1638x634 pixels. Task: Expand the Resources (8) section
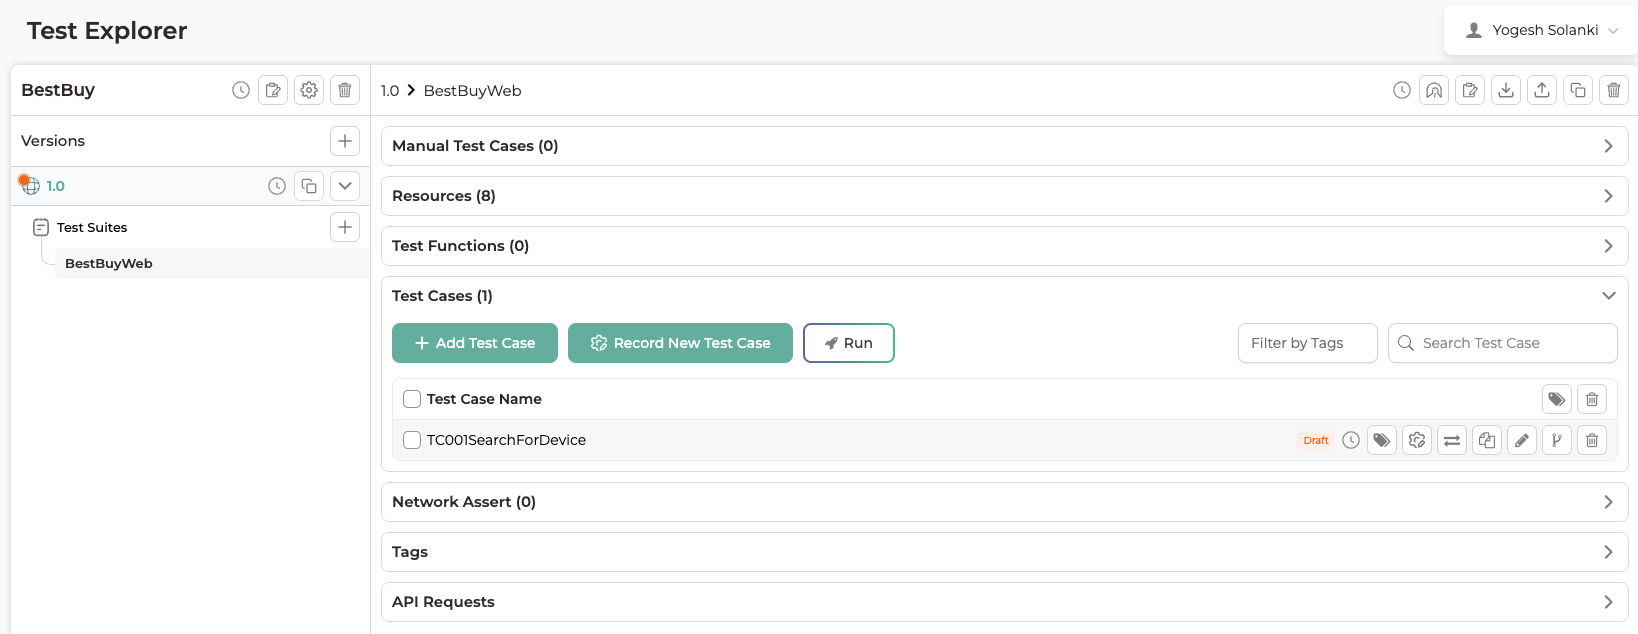tap(1005, 196)
